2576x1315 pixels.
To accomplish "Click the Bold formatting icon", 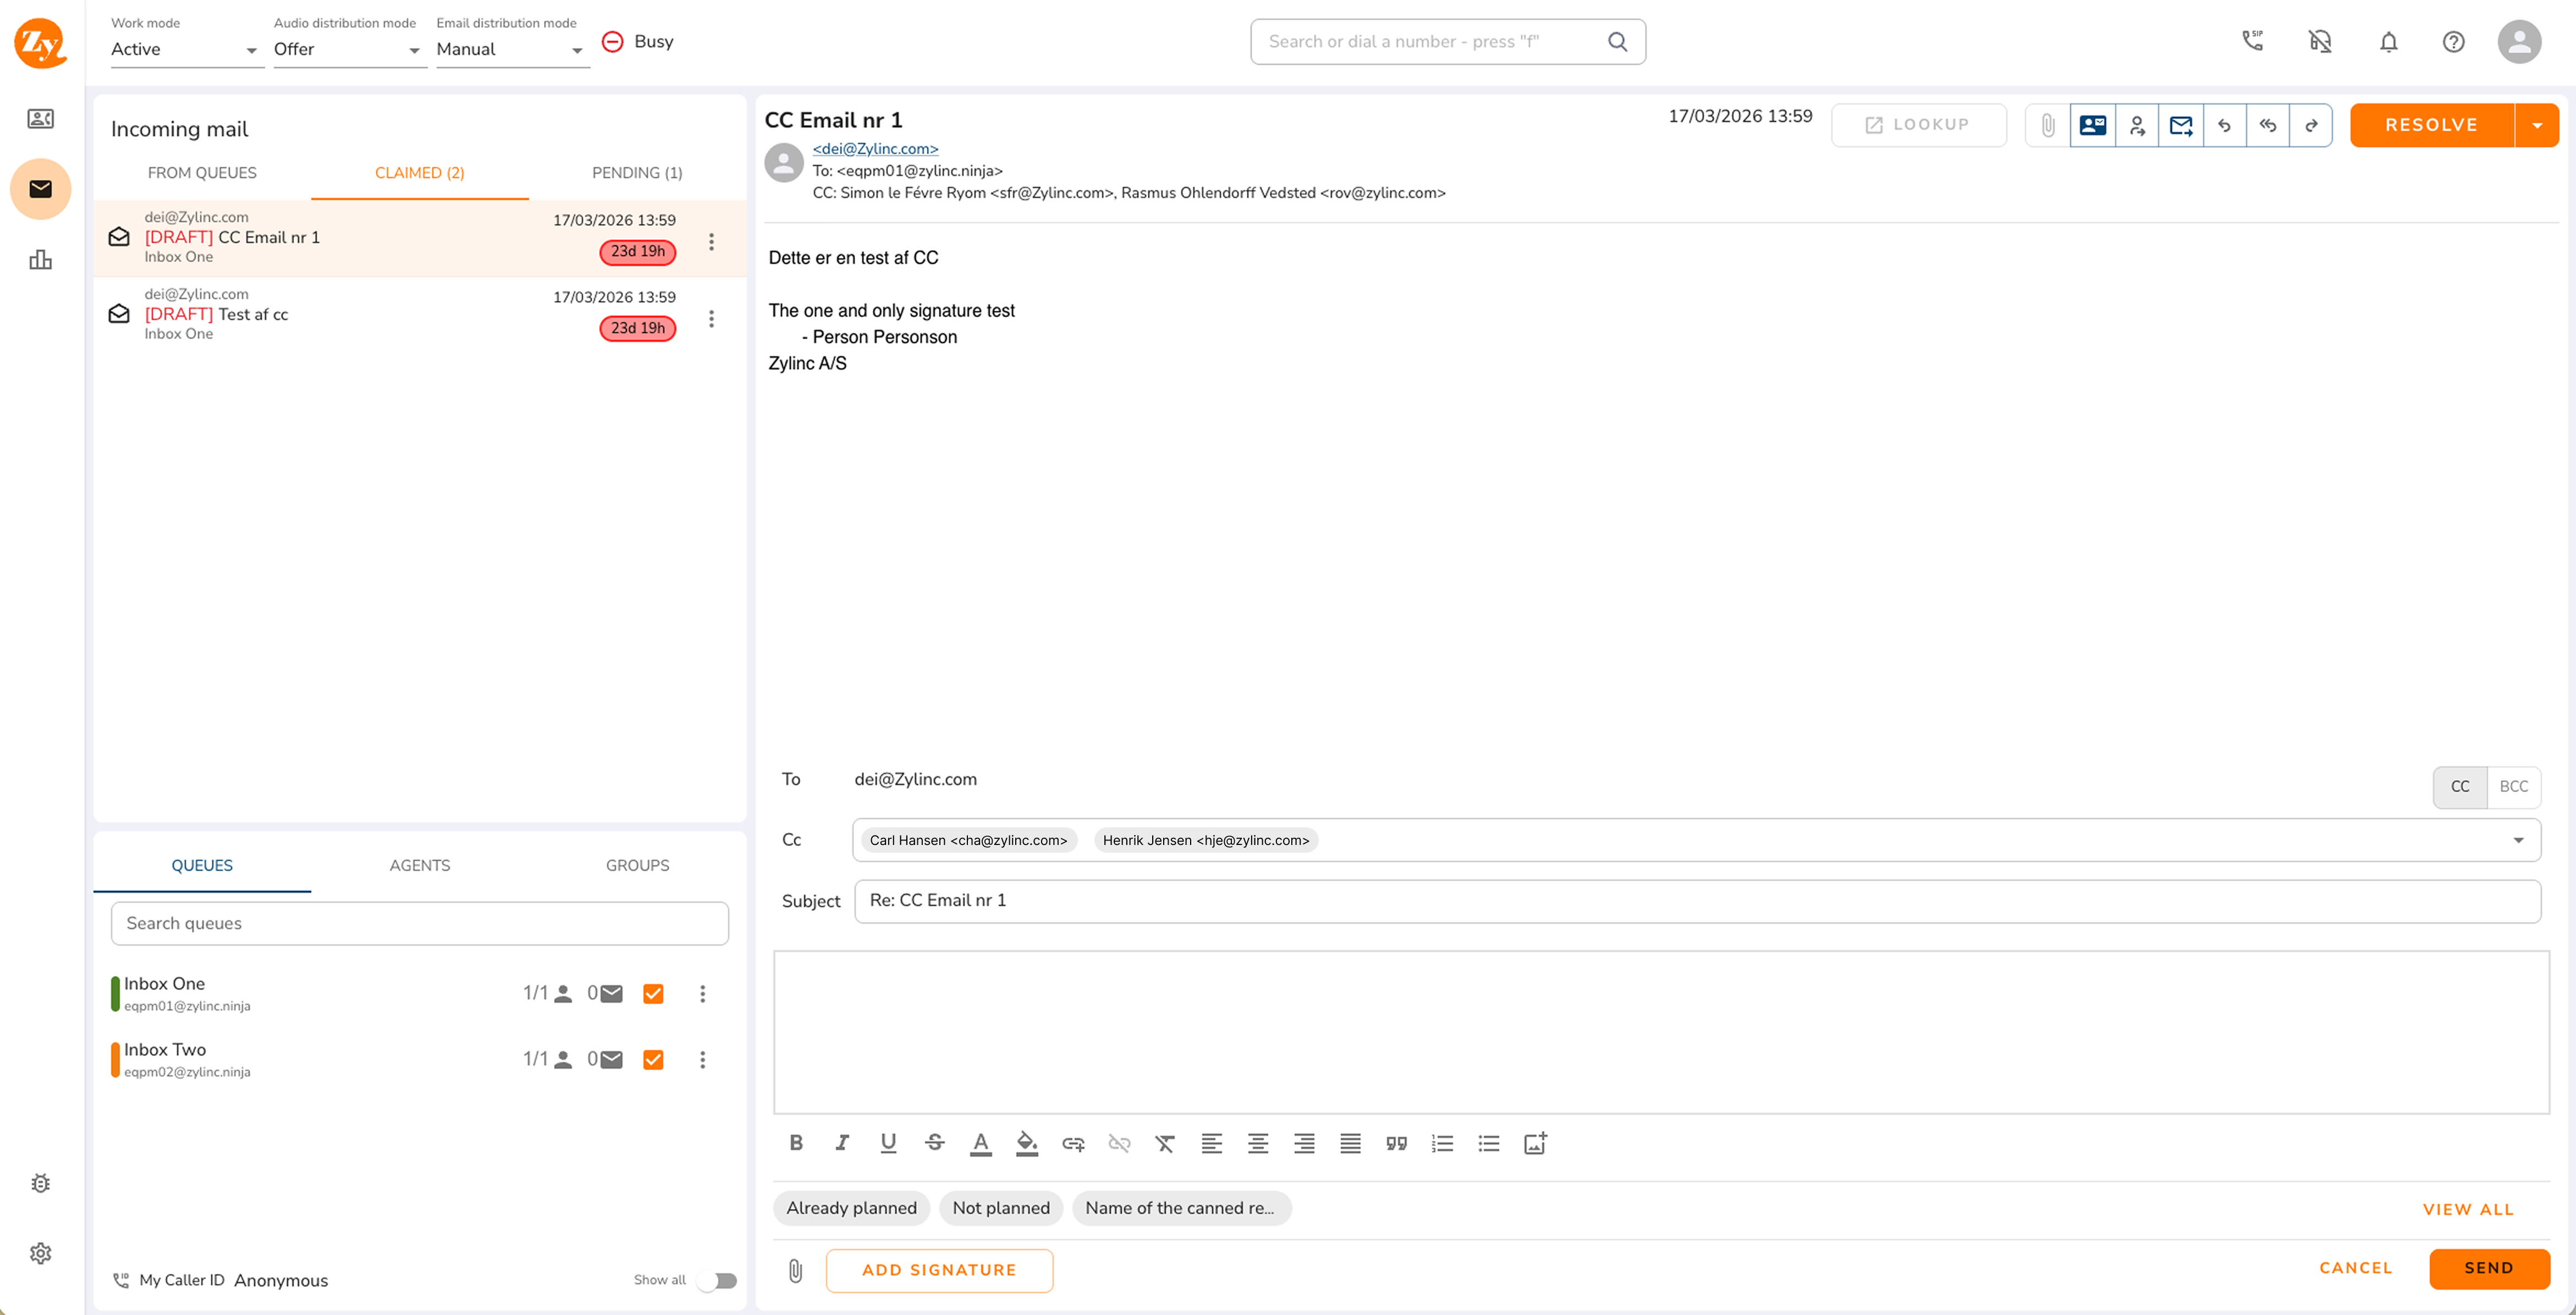I will click(x=796, y=1143).
